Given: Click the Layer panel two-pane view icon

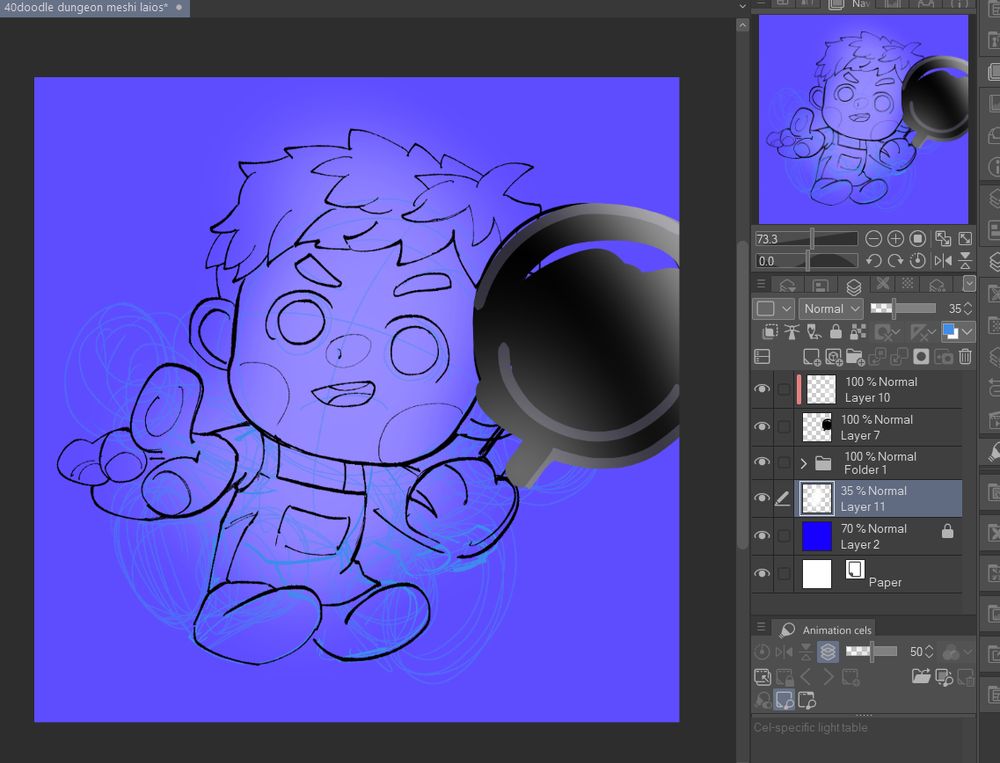Looking at the screenshot, I should (x=762, y=357).
